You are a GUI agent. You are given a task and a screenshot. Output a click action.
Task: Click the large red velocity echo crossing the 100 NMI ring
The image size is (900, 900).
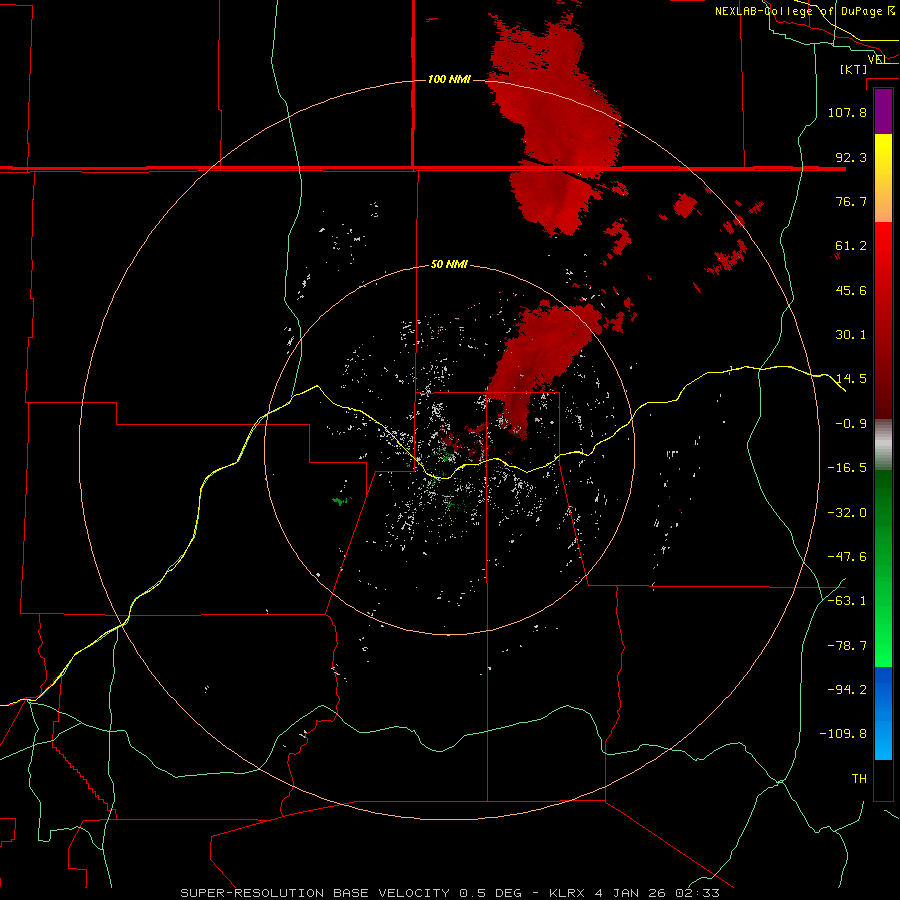556,123
